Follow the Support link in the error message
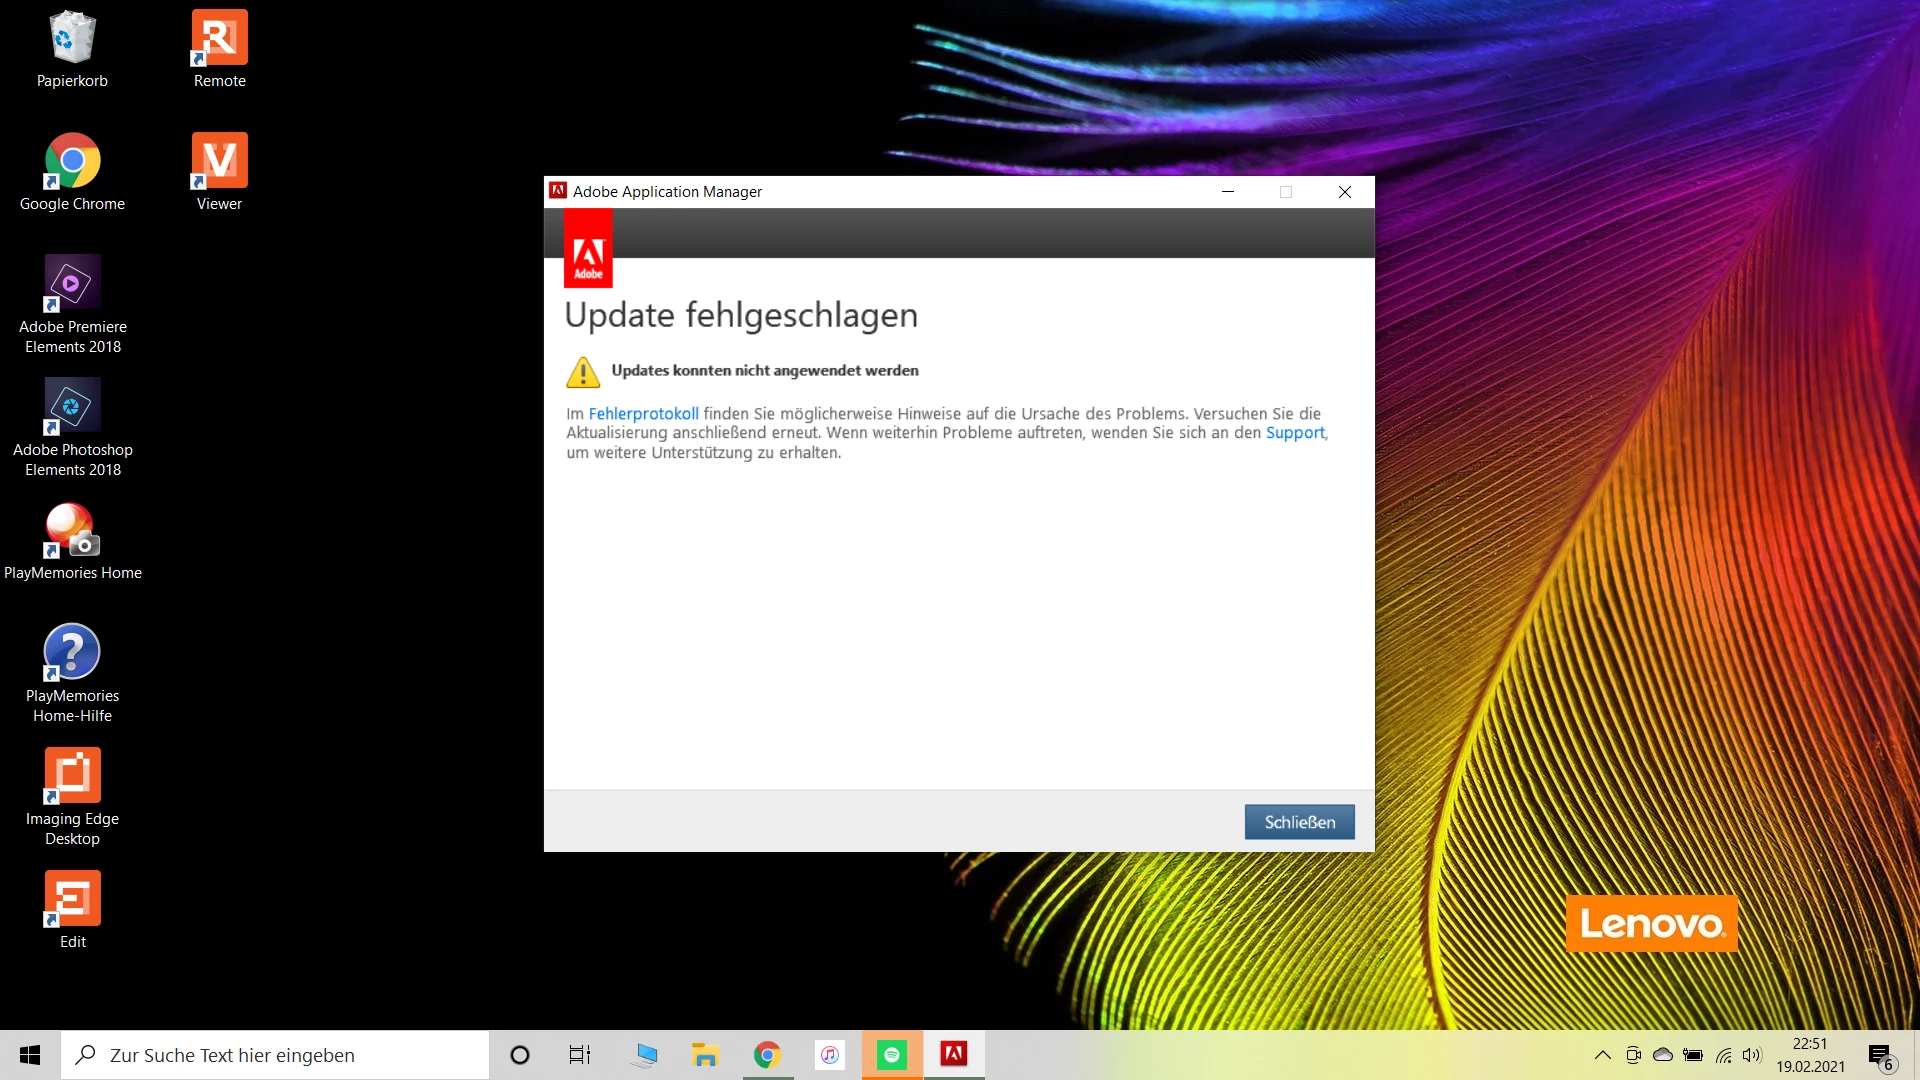Screen dimensions: 1920x1080 [x=1295, y=433]
